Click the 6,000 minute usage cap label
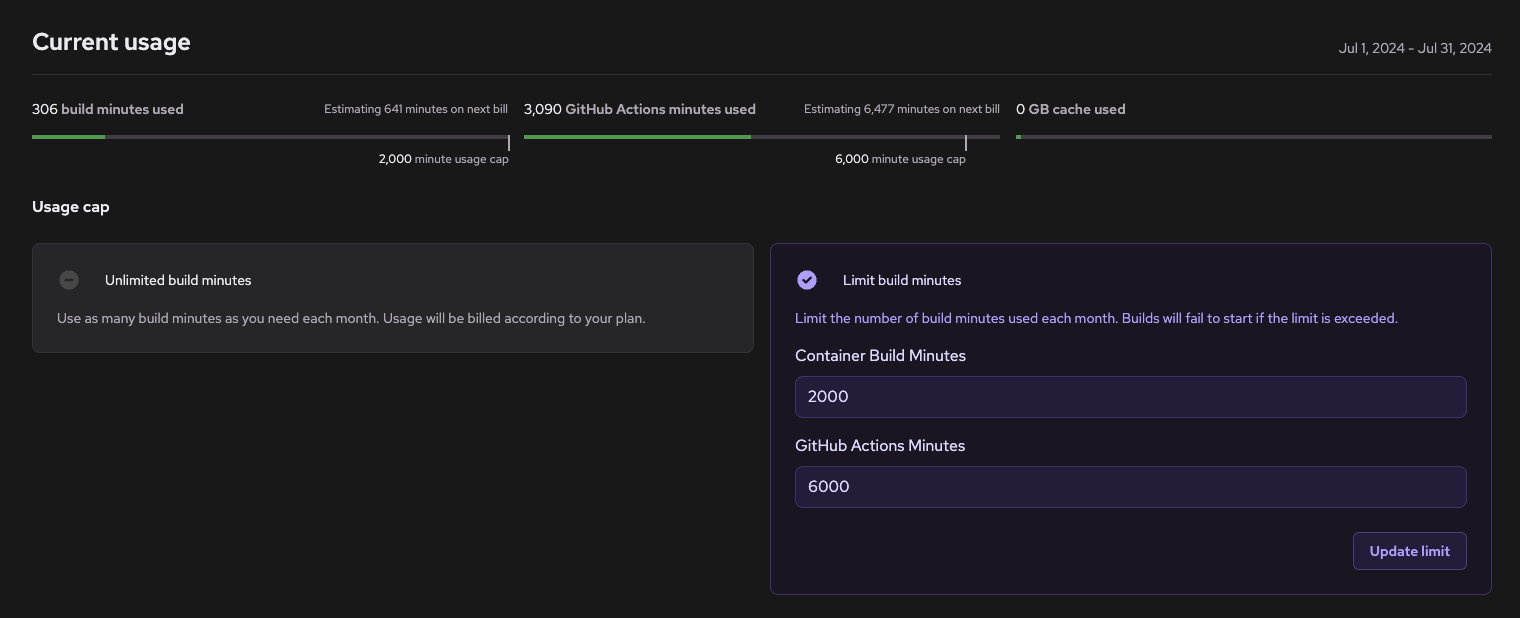1520x618 pixels. (x=900, y=159)
